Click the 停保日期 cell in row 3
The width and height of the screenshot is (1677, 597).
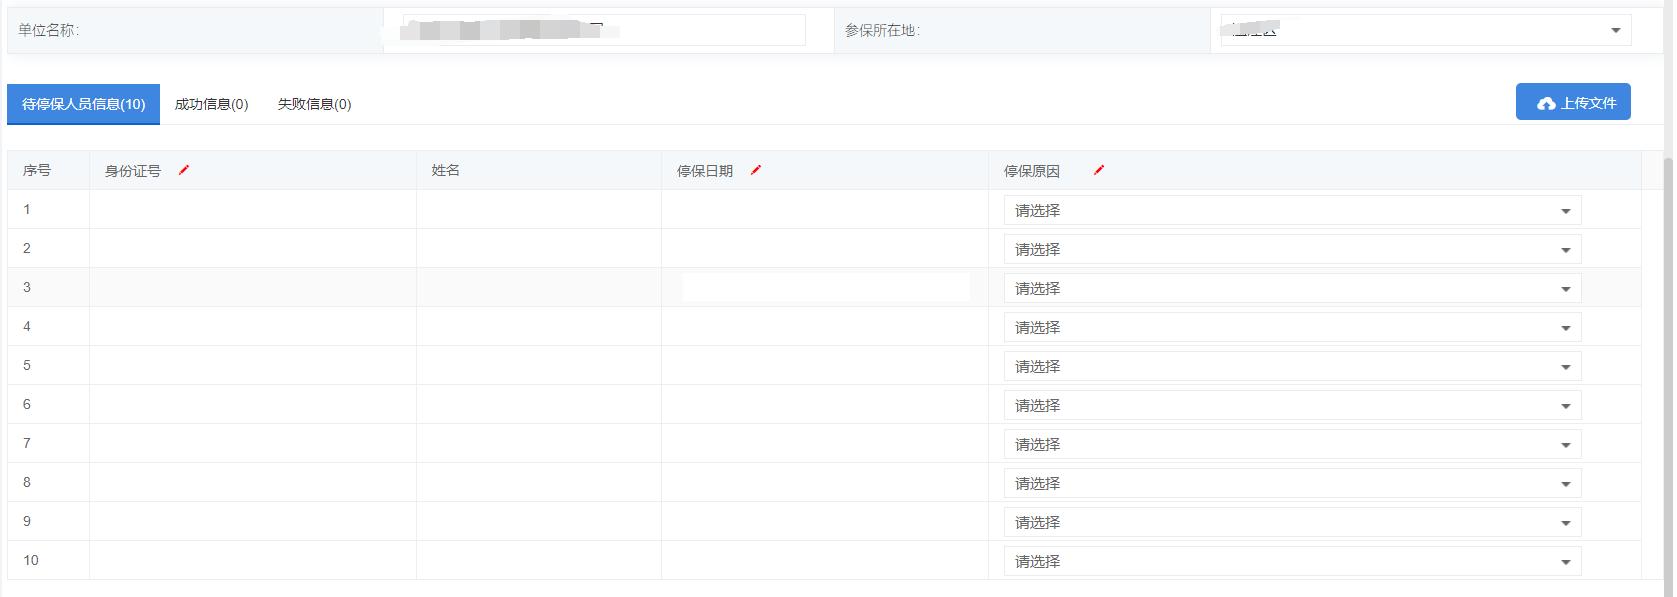tap(825, 287)
